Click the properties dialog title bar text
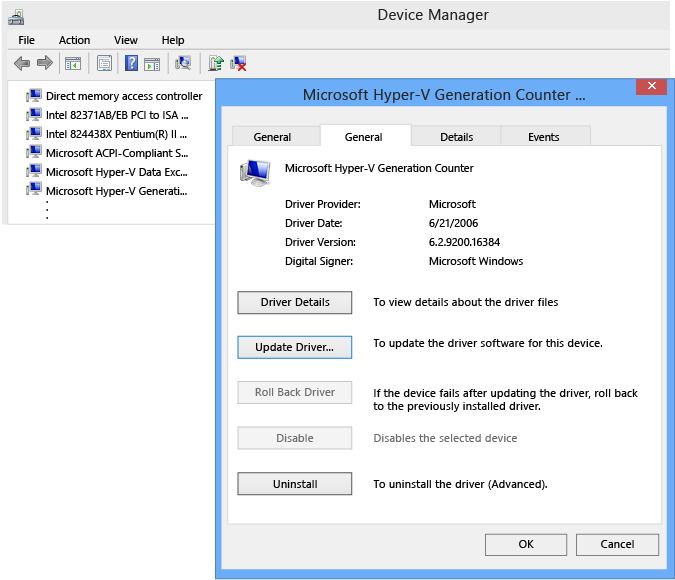Image resolution: width=675 pixels, height=580 pixels. [444, 95]
